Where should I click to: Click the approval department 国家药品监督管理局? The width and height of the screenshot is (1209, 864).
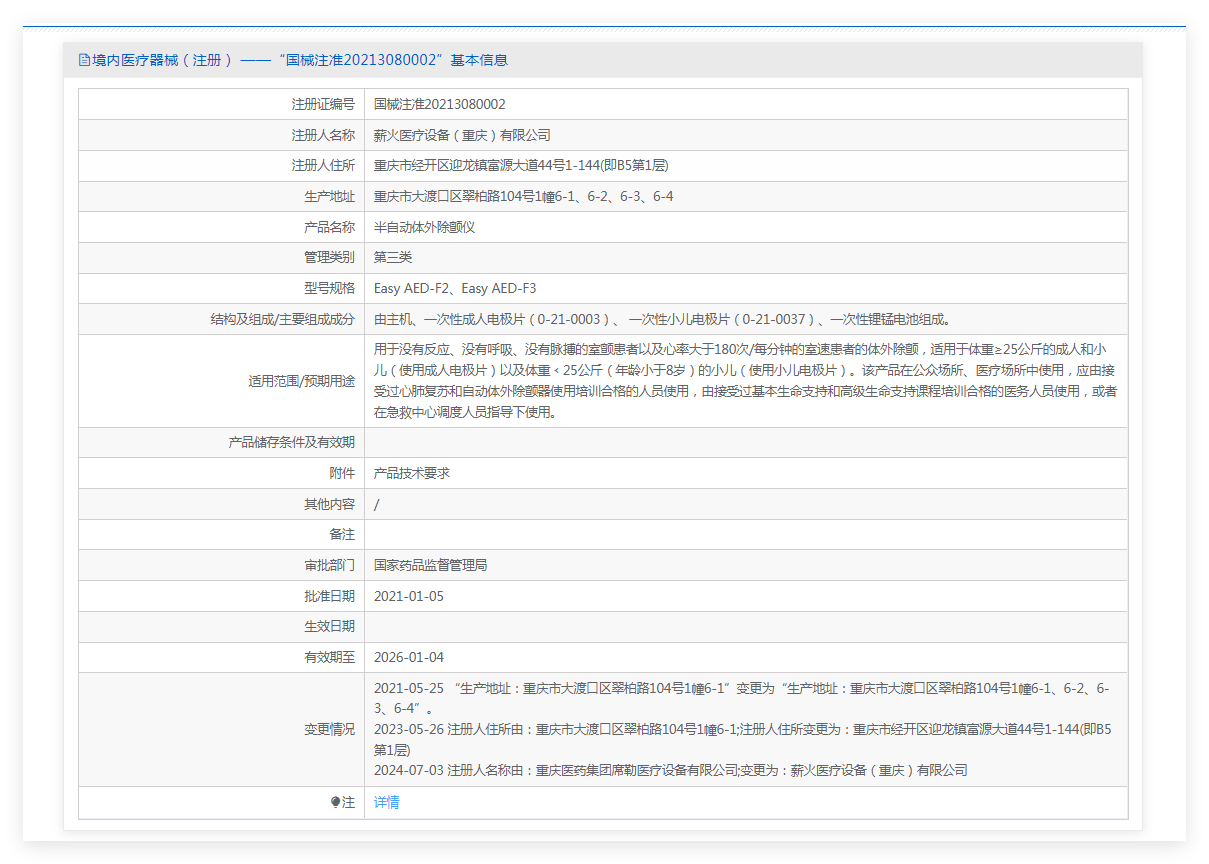pos(430,565)
